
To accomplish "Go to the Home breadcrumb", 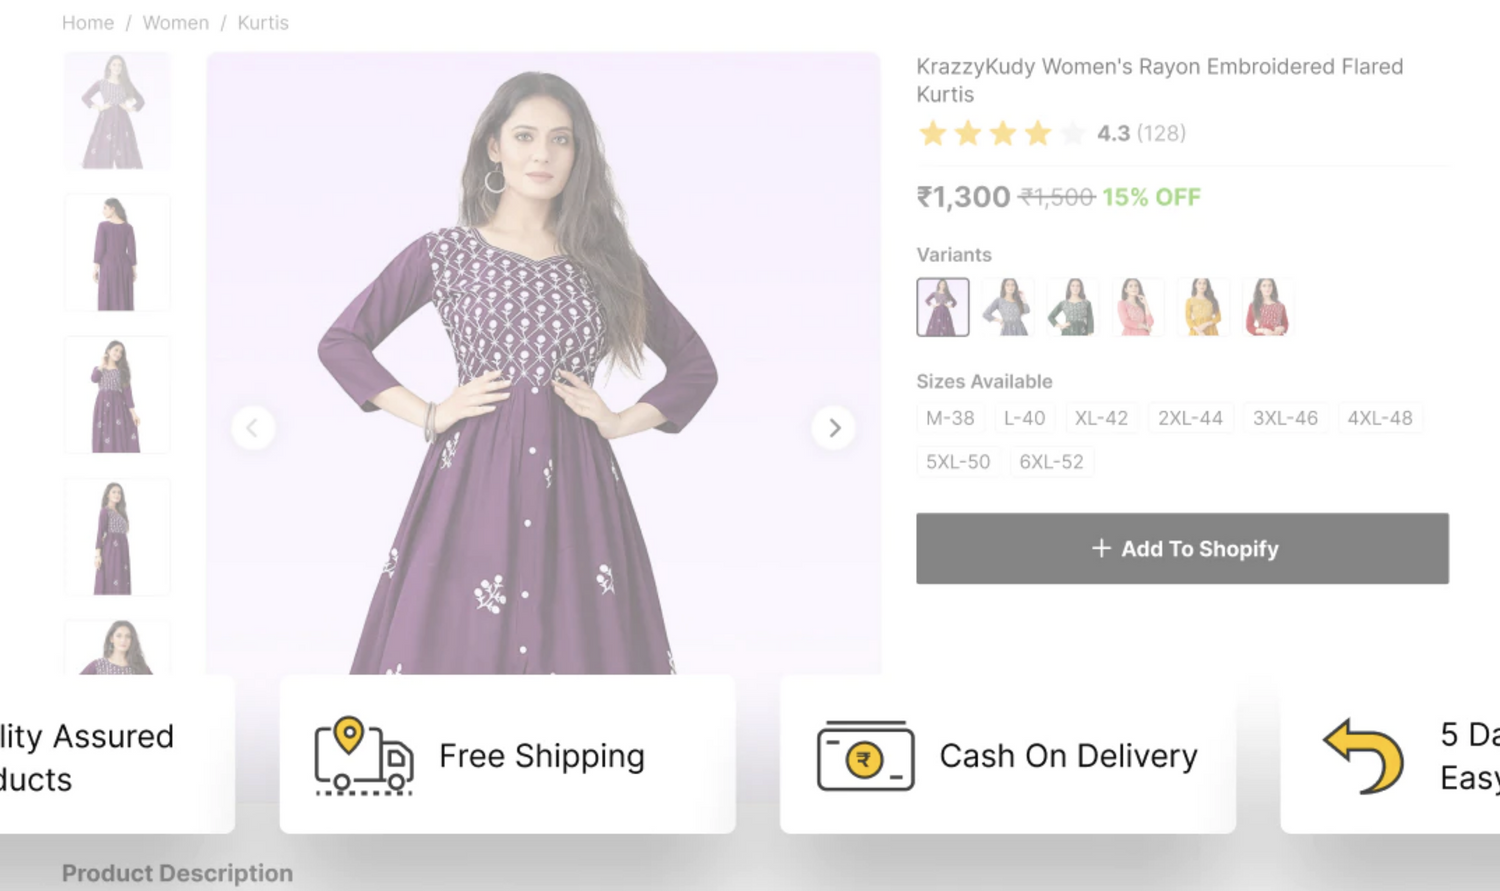I will click(x=88, y=23).
